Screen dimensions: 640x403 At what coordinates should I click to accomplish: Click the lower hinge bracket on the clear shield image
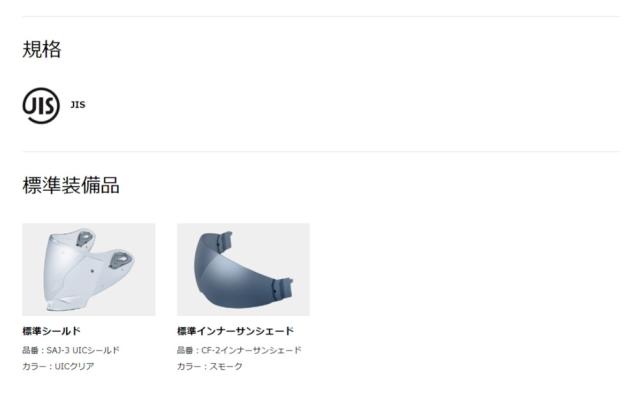pyautogui.click(x=121, y=260)
